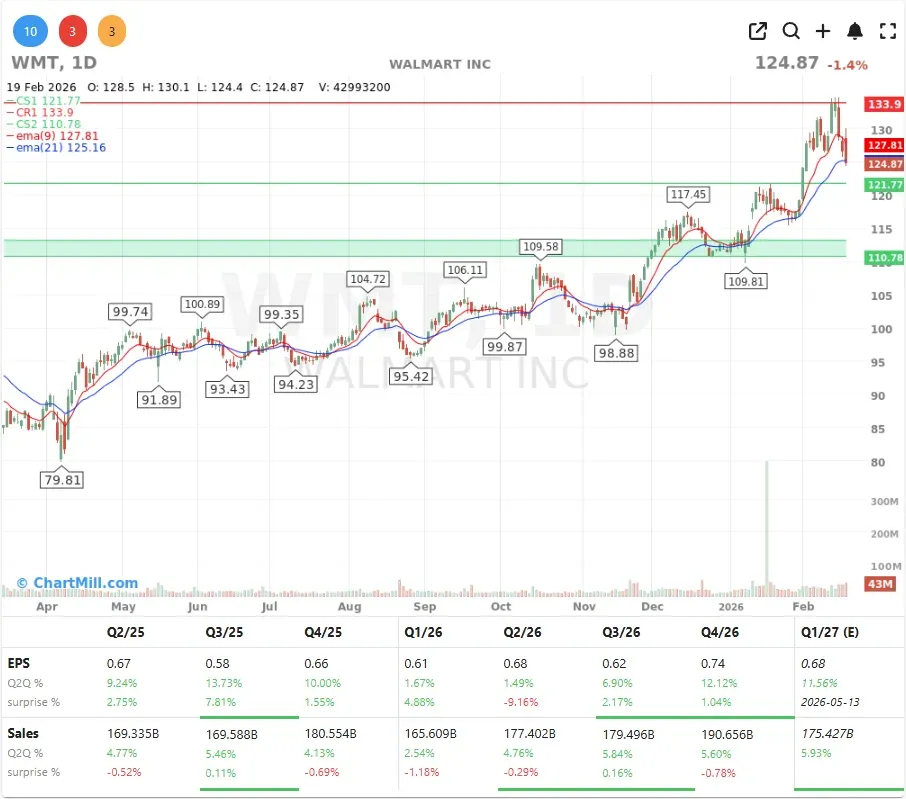Enter fullscreen using the expand icon

click(888, 31)
